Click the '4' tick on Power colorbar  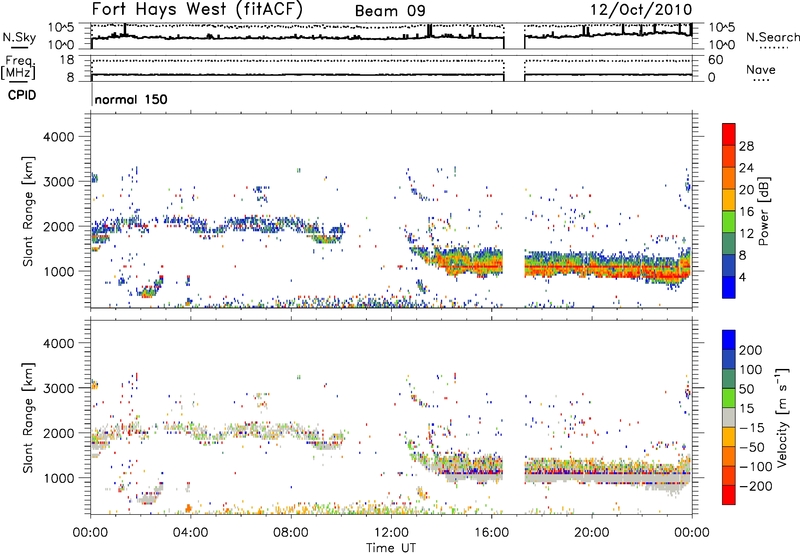point(742,278)
